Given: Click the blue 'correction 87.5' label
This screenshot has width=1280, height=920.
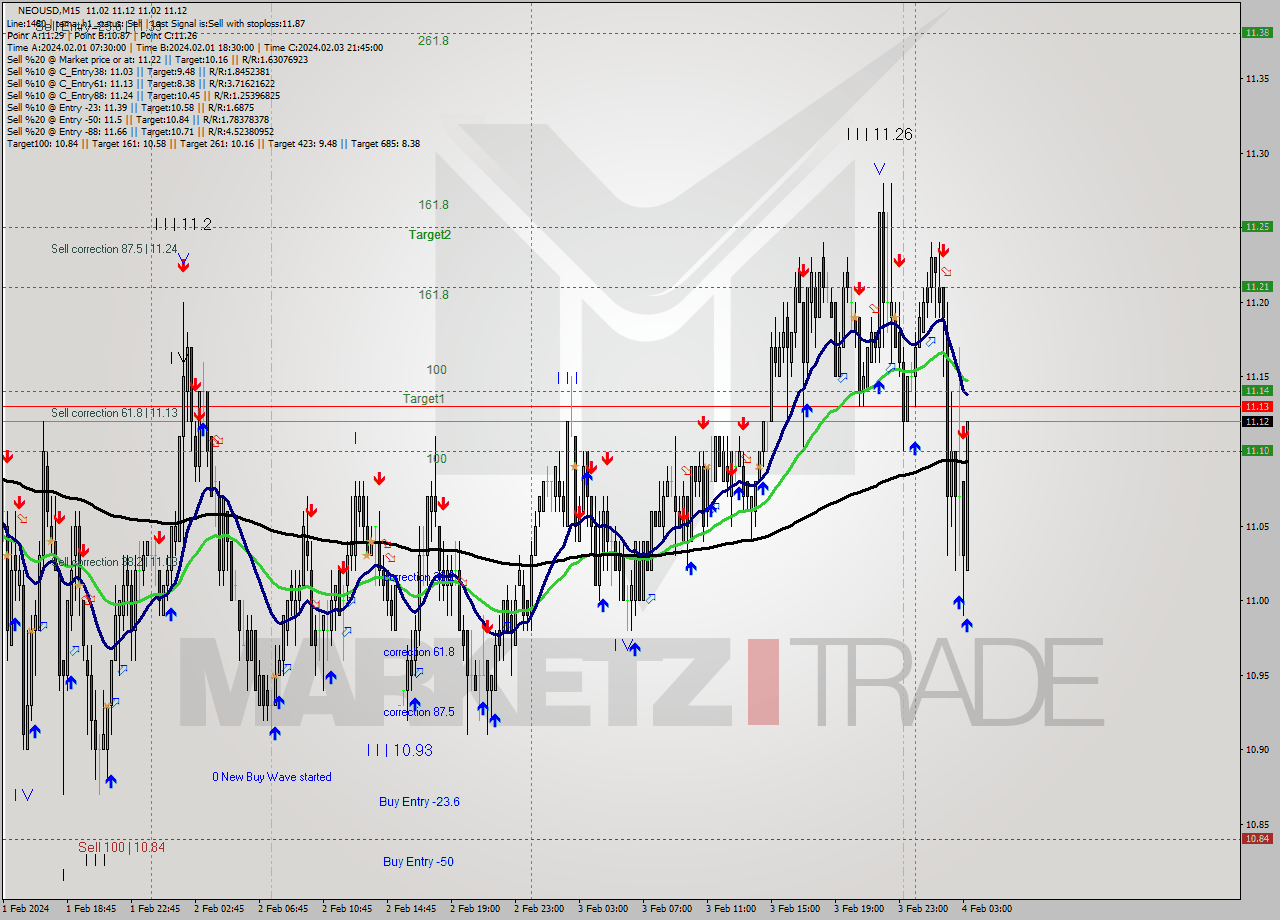Looking at the screenshot, I should pyautogui.click(x=419, y=712).
